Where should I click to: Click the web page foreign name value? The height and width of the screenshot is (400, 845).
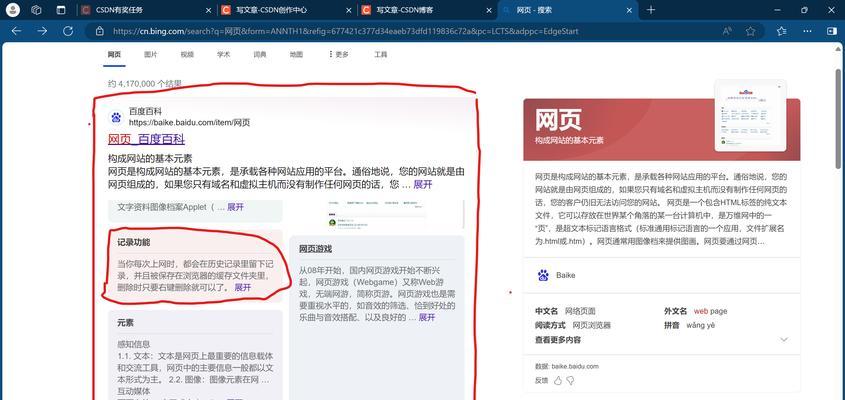tap(710, 311)
